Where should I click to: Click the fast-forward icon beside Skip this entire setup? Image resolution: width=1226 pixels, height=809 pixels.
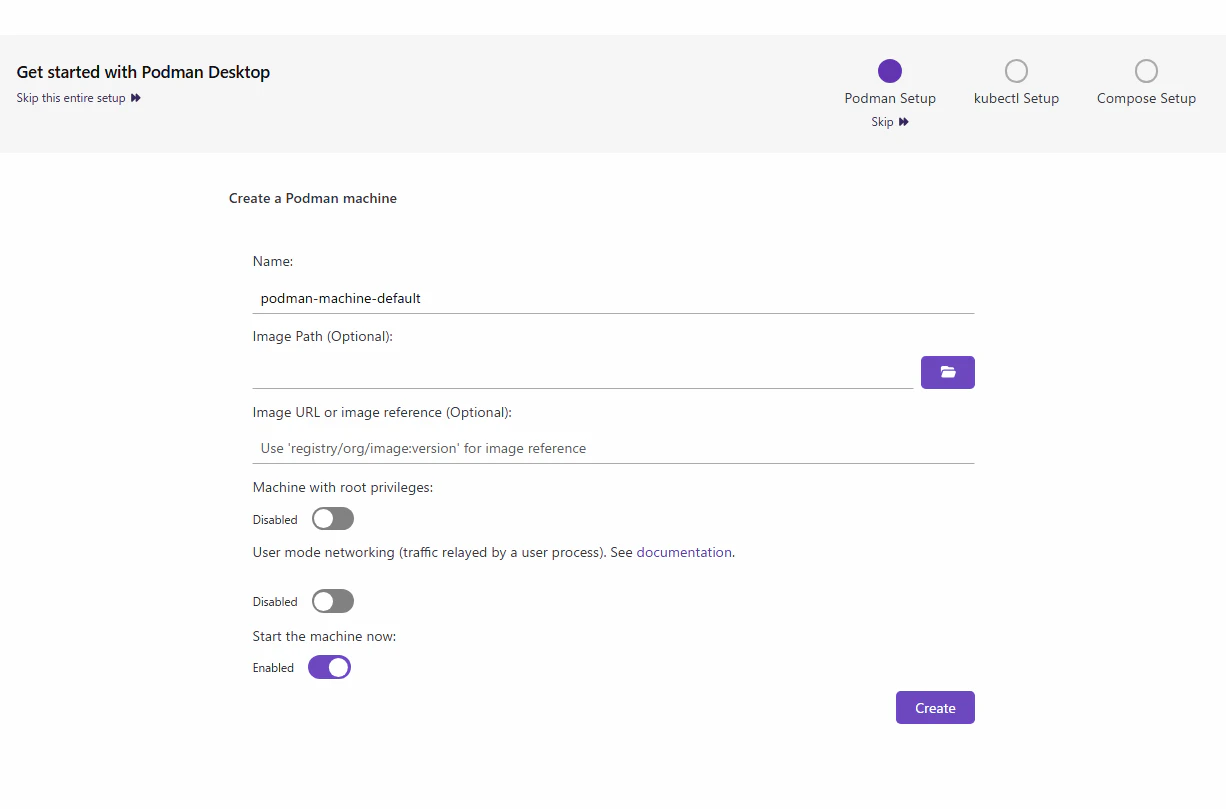click(136, 98)
